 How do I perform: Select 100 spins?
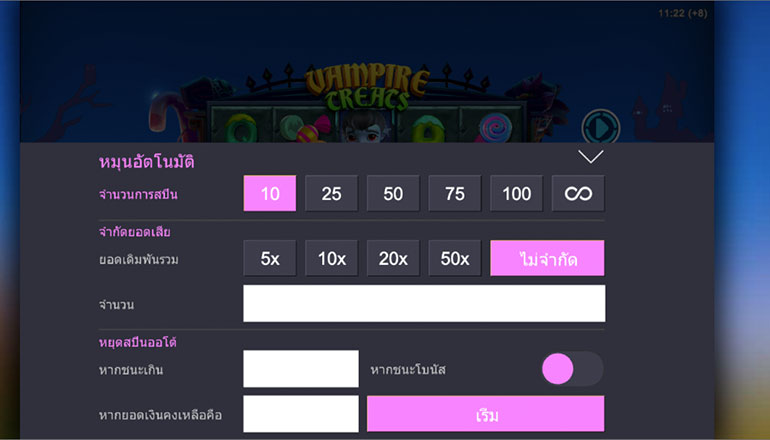[x=516, y=194]
